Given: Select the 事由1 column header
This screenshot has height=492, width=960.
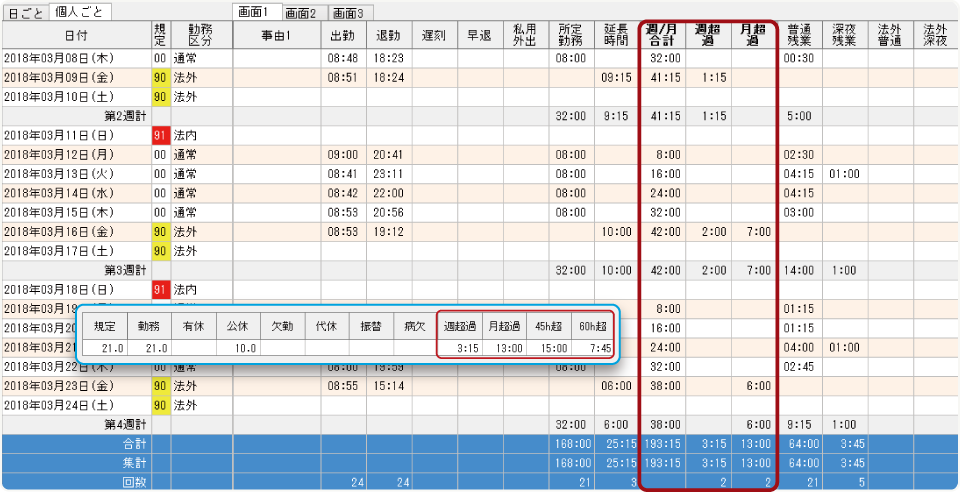Looking at the screenshot, I should point(277,35).
